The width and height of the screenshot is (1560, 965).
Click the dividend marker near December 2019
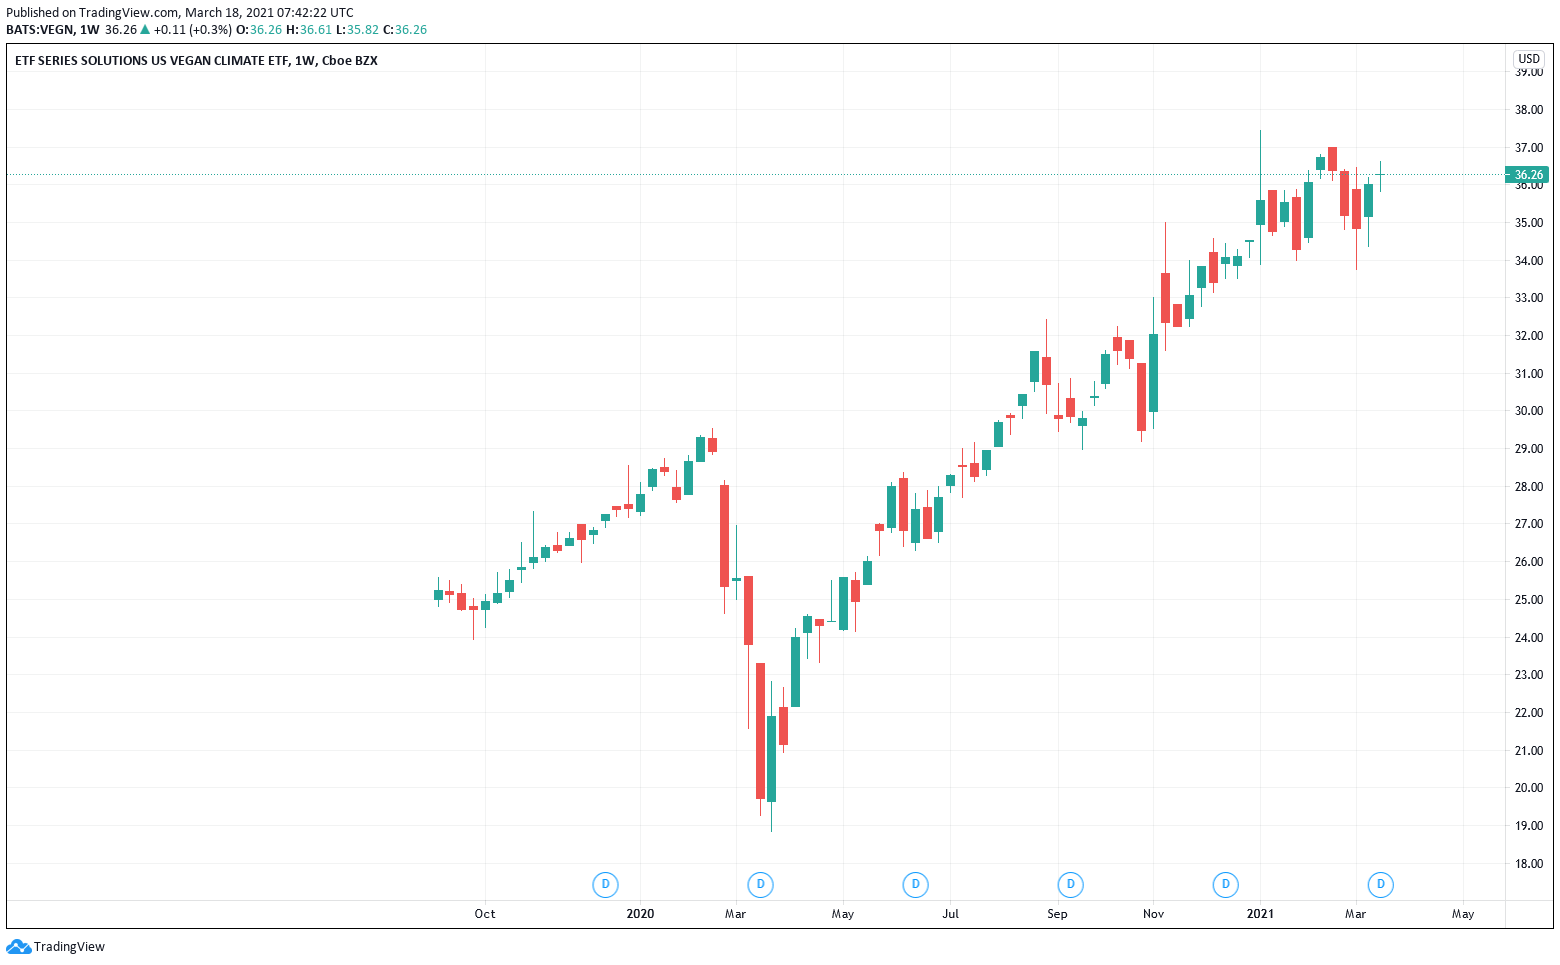(x=605, y=884)
